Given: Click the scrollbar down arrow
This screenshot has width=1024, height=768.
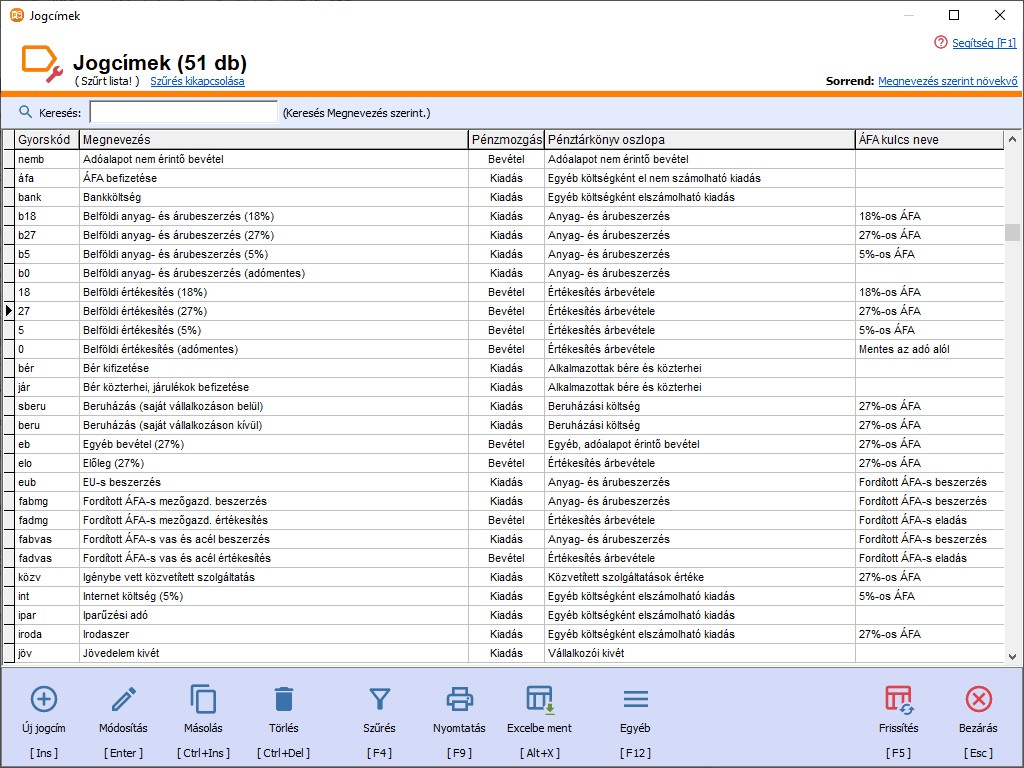Looking at the screenshot, I should click(x=1012, y=656).
